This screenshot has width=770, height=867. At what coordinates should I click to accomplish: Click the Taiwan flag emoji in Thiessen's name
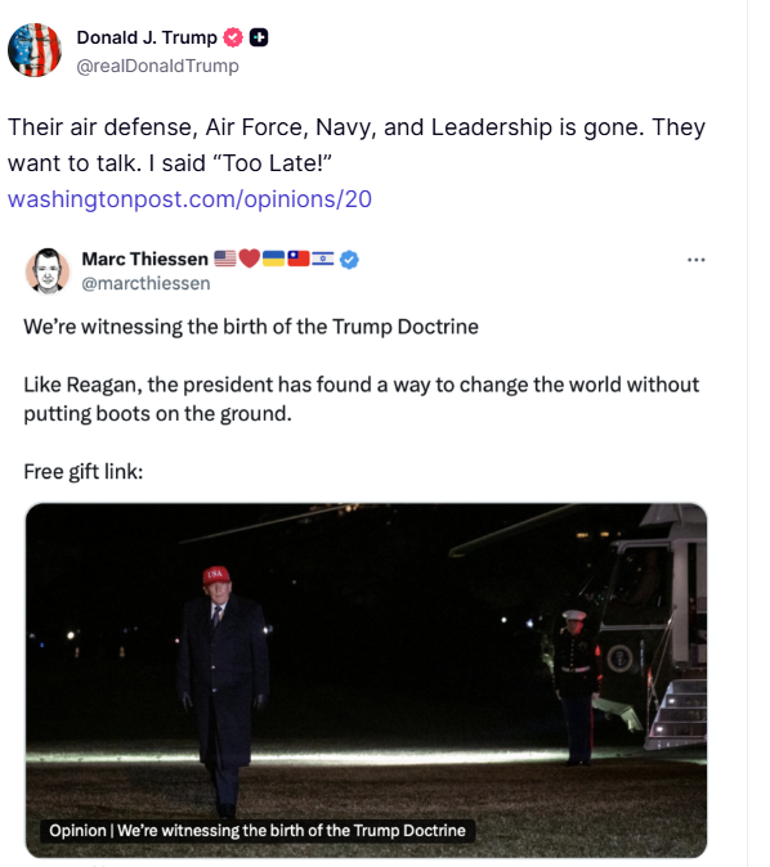tap(298, 259)
